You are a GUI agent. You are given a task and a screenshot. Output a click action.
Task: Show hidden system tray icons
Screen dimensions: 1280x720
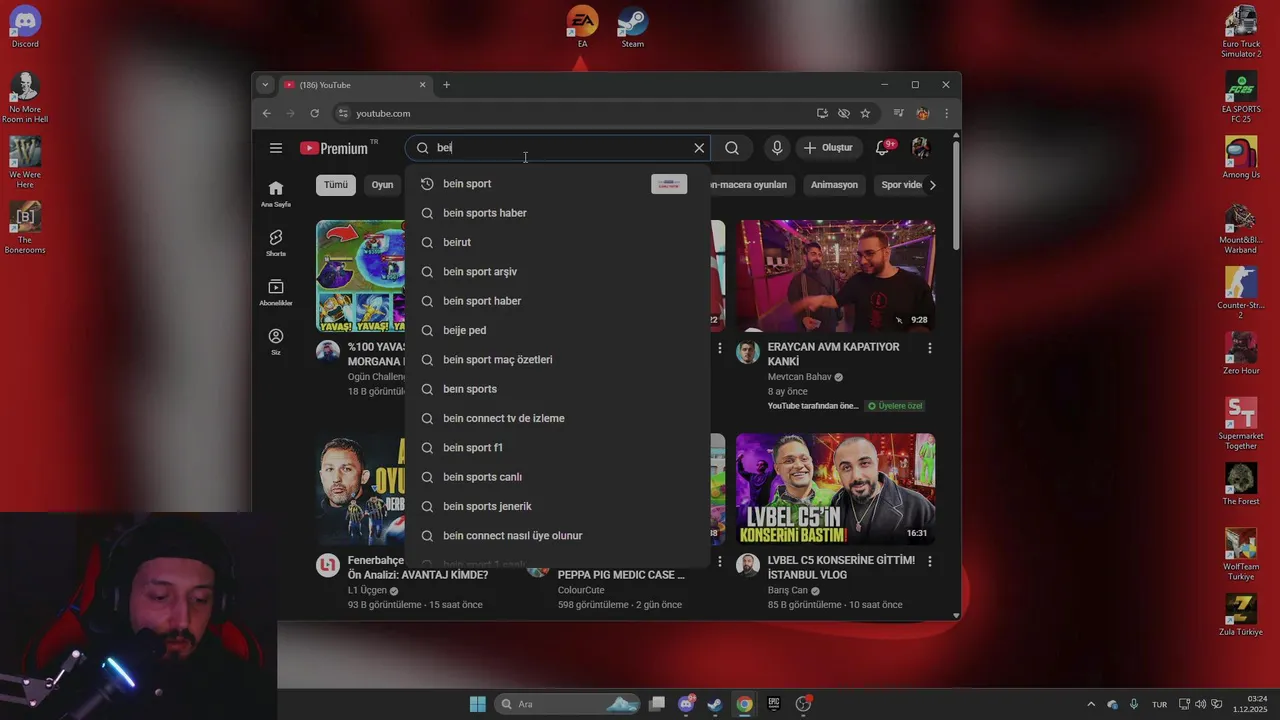[1091, 704]
